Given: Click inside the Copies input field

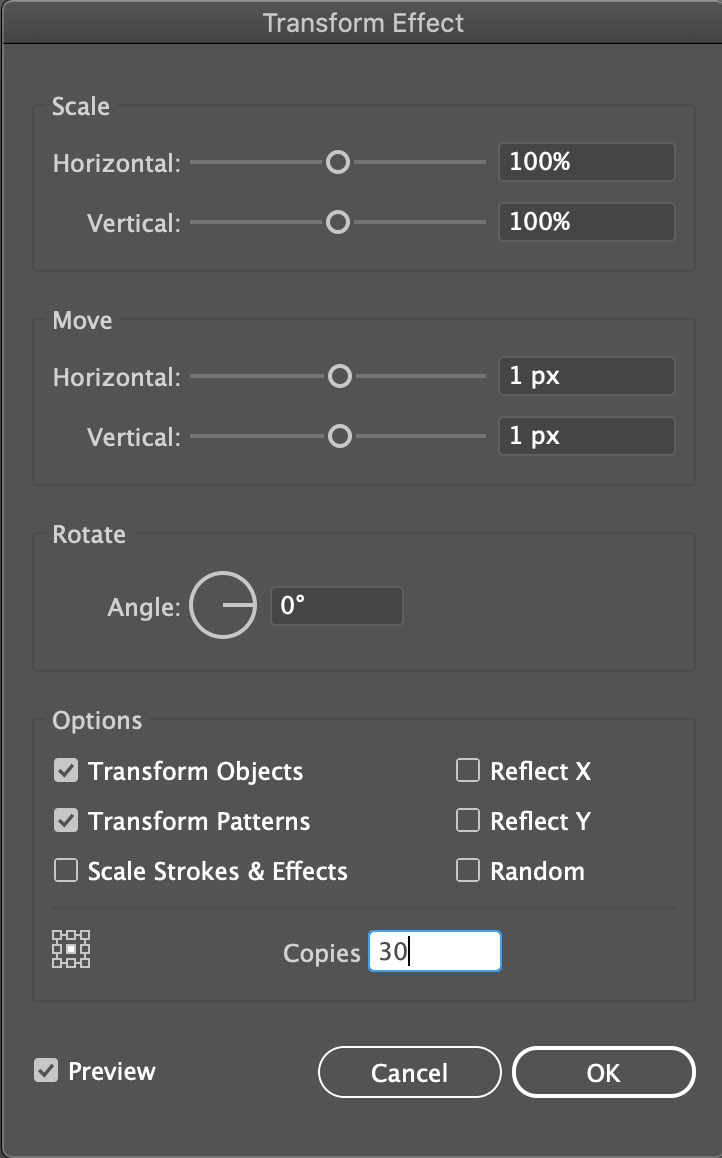Looking at the screenshot, I should [x=434, y=951].
